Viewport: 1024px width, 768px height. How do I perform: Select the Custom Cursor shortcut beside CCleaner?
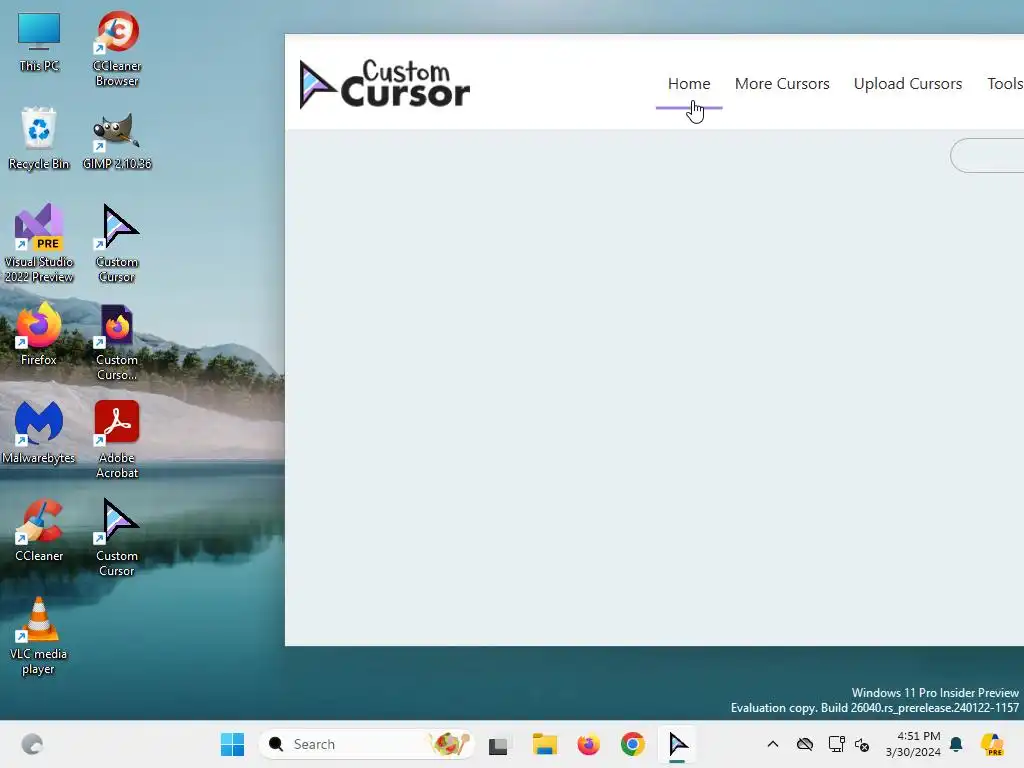pyautogui.click(x=117, y=537)
